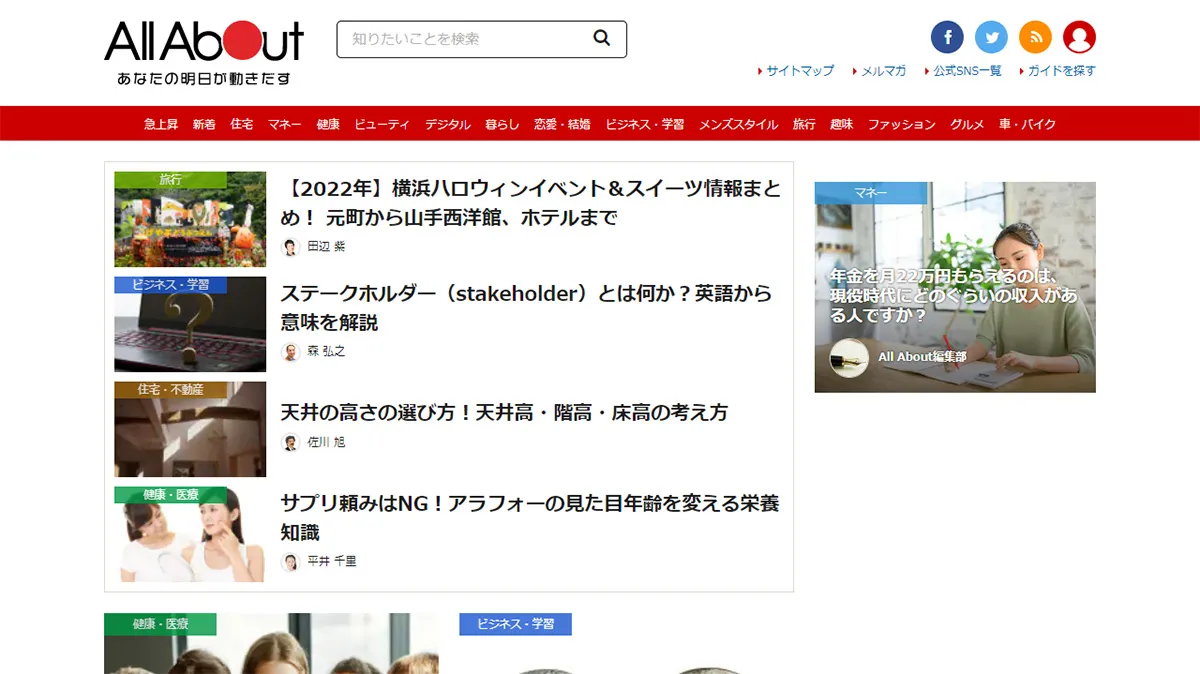The image size is (1200, 674).
Task: Click the orange RSS feed icon
Action: 1035,38
